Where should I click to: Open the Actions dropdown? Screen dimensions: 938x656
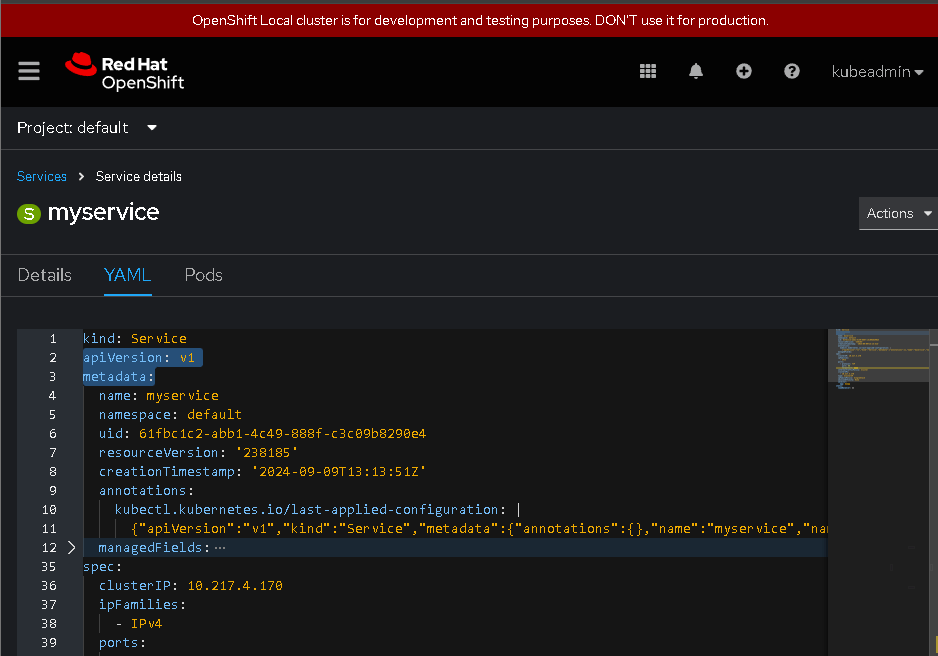(x=898, y=213)
